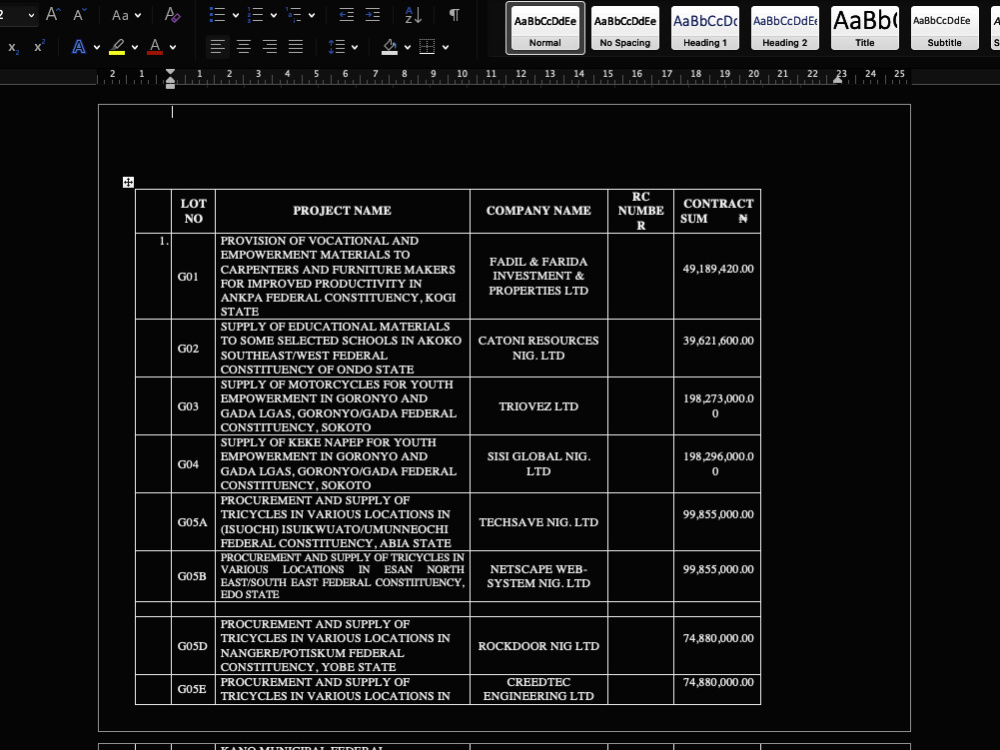Open font color options arrow
The image size is (1000, 750).
(173, 47)
